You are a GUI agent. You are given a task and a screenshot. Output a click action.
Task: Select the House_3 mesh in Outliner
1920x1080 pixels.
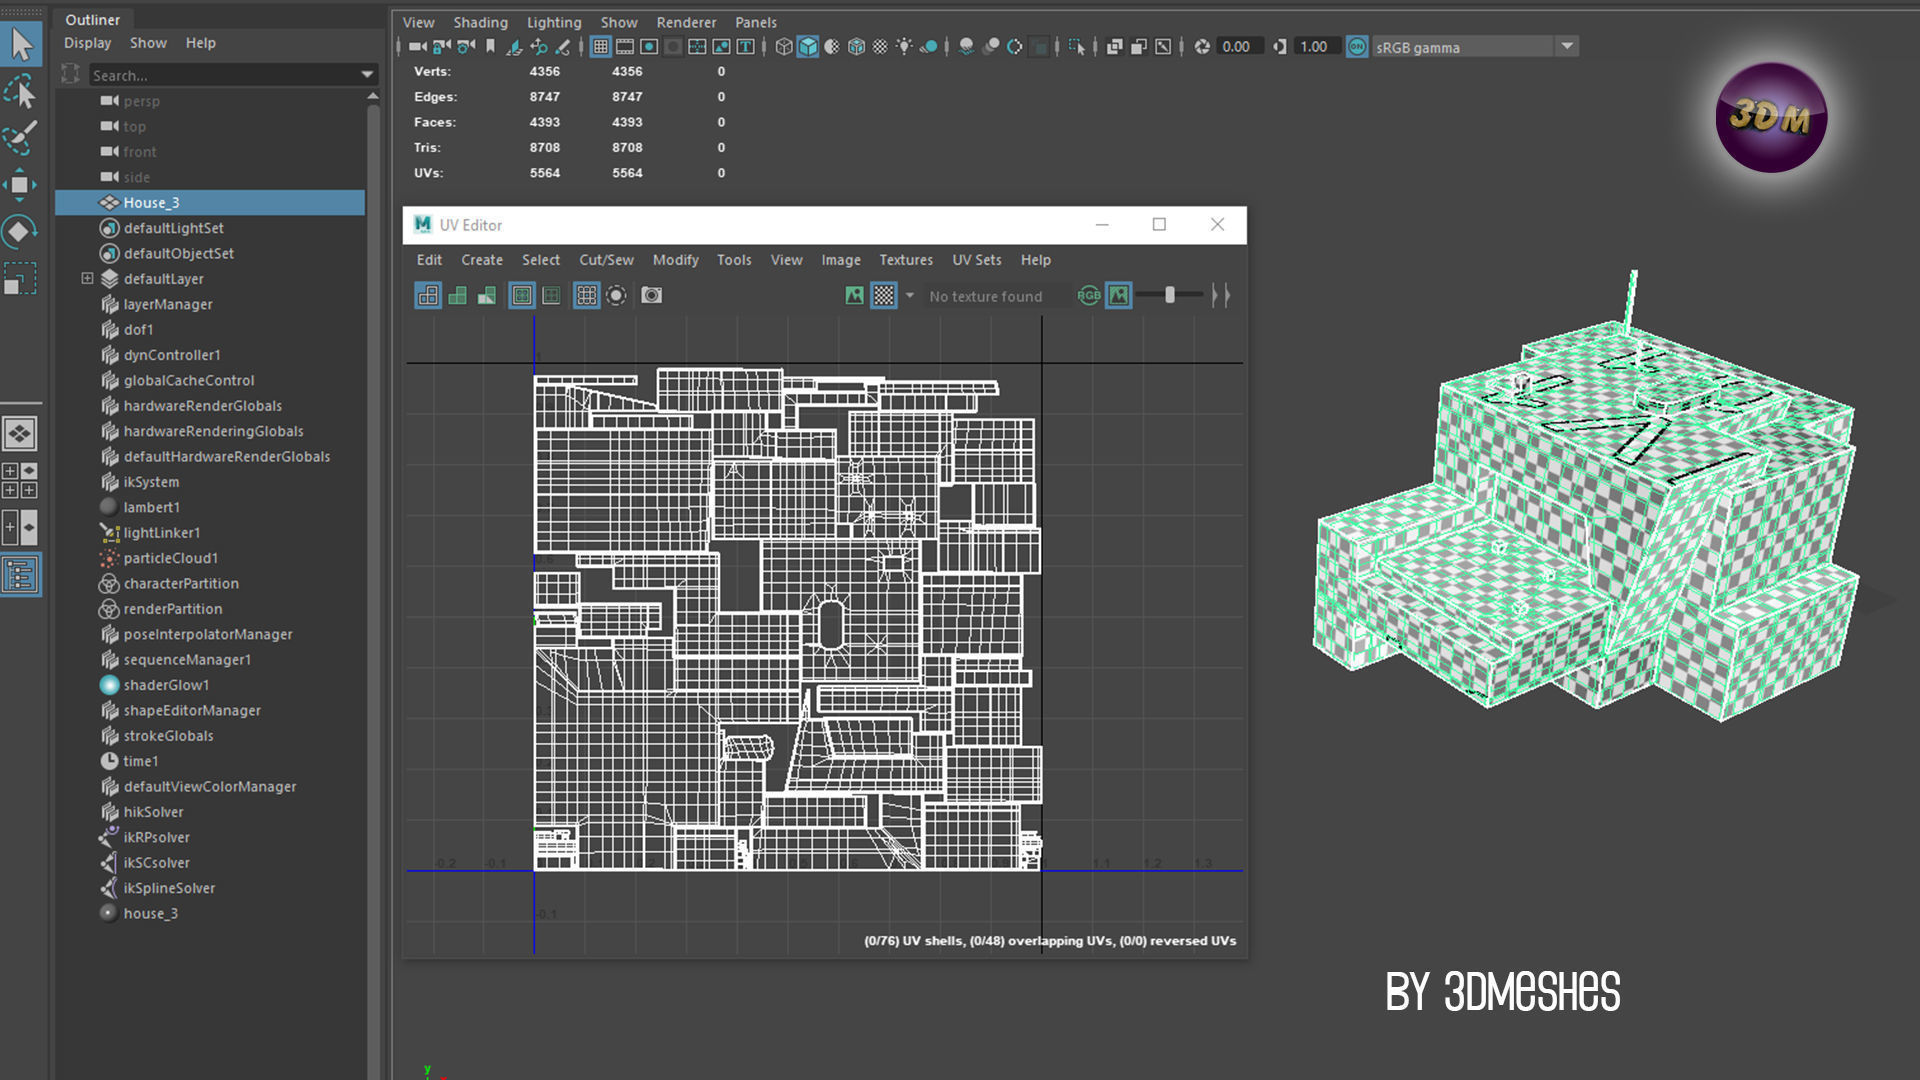click(x=151, y=203)
